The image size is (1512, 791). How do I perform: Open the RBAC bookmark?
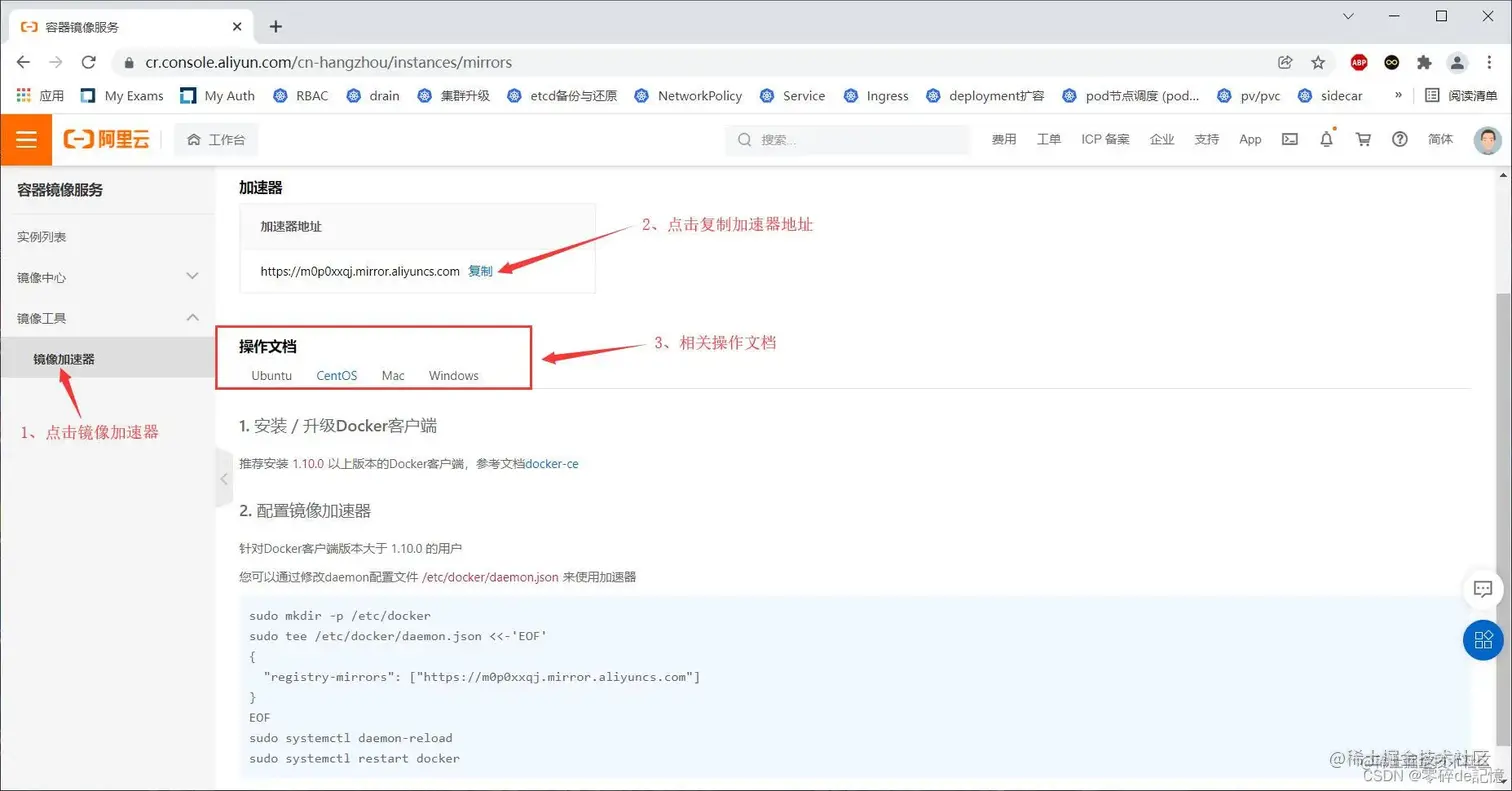tap(299, 96)
